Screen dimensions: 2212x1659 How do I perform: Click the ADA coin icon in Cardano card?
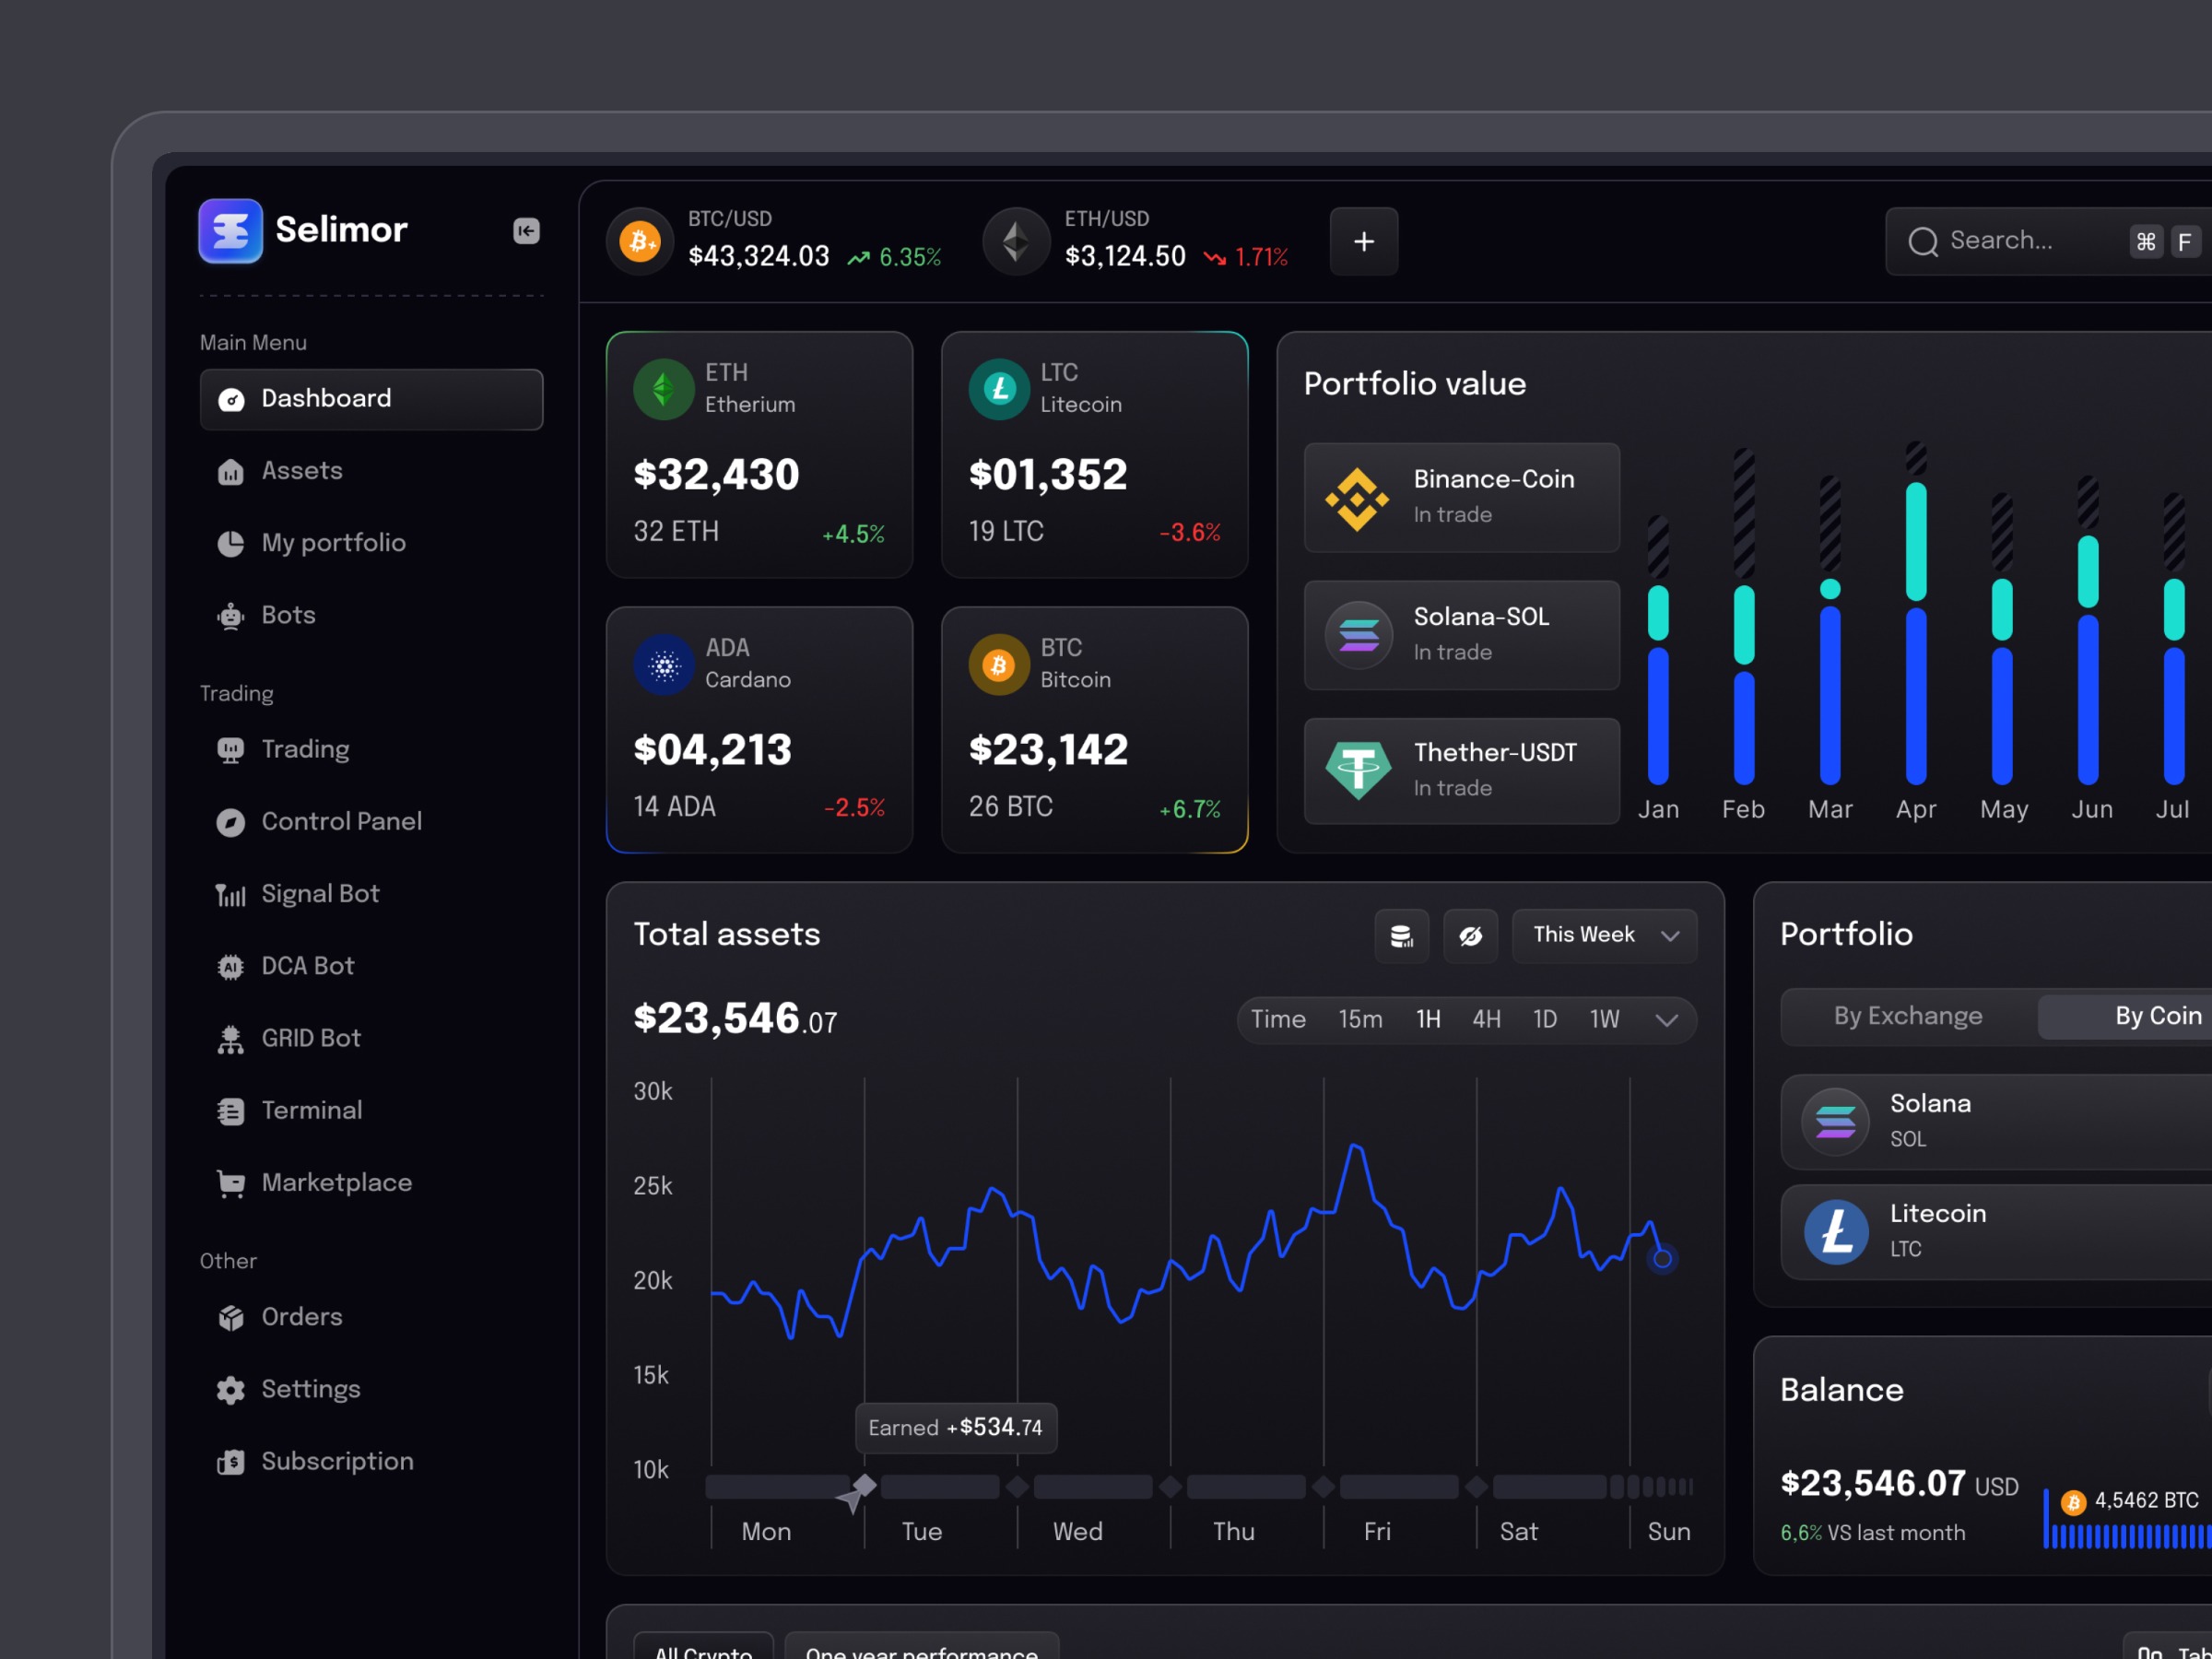click(664, 665)
